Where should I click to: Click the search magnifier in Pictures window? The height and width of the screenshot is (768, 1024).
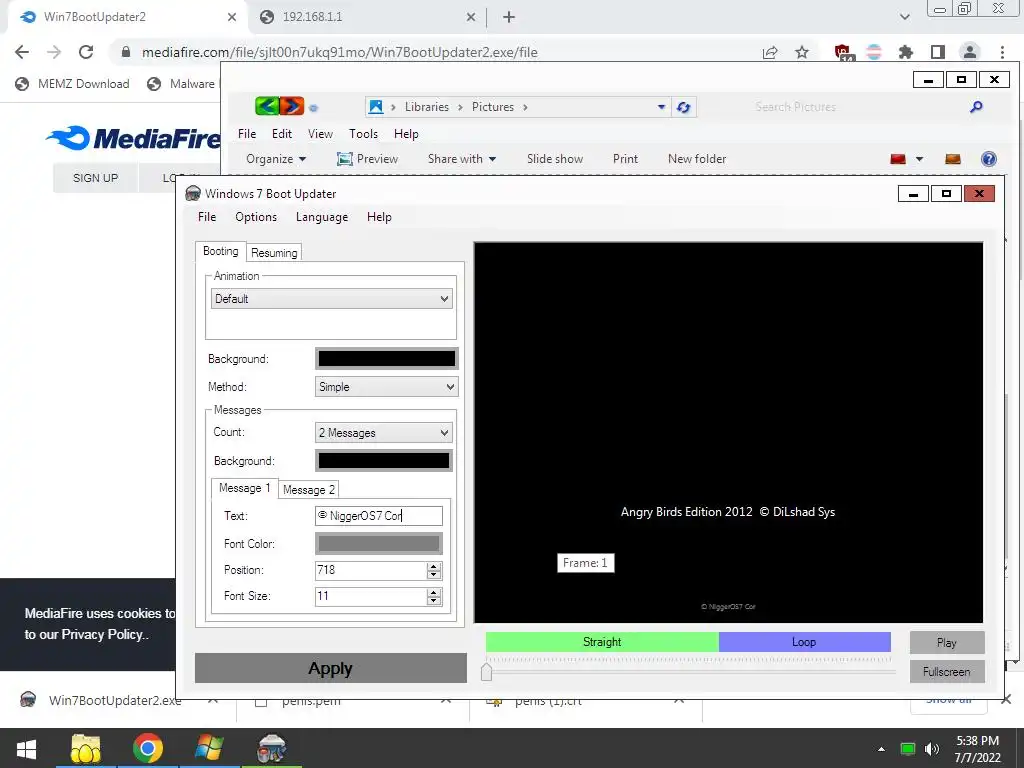[976, 107]
